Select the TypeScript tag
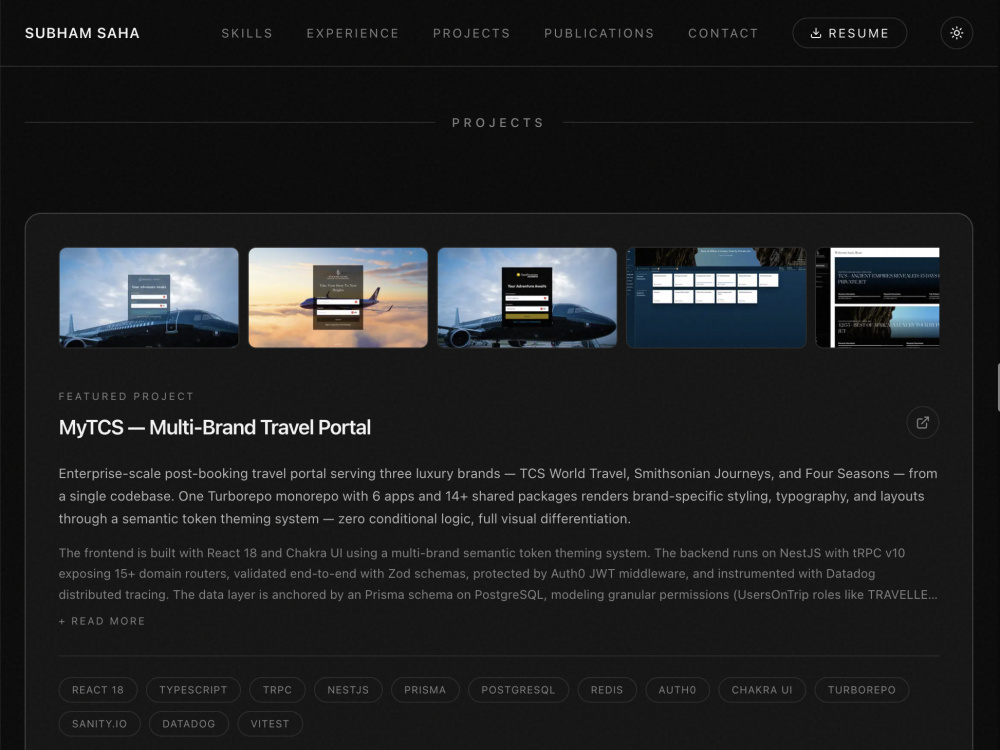 pyautogui.click(x=193, y=690)
